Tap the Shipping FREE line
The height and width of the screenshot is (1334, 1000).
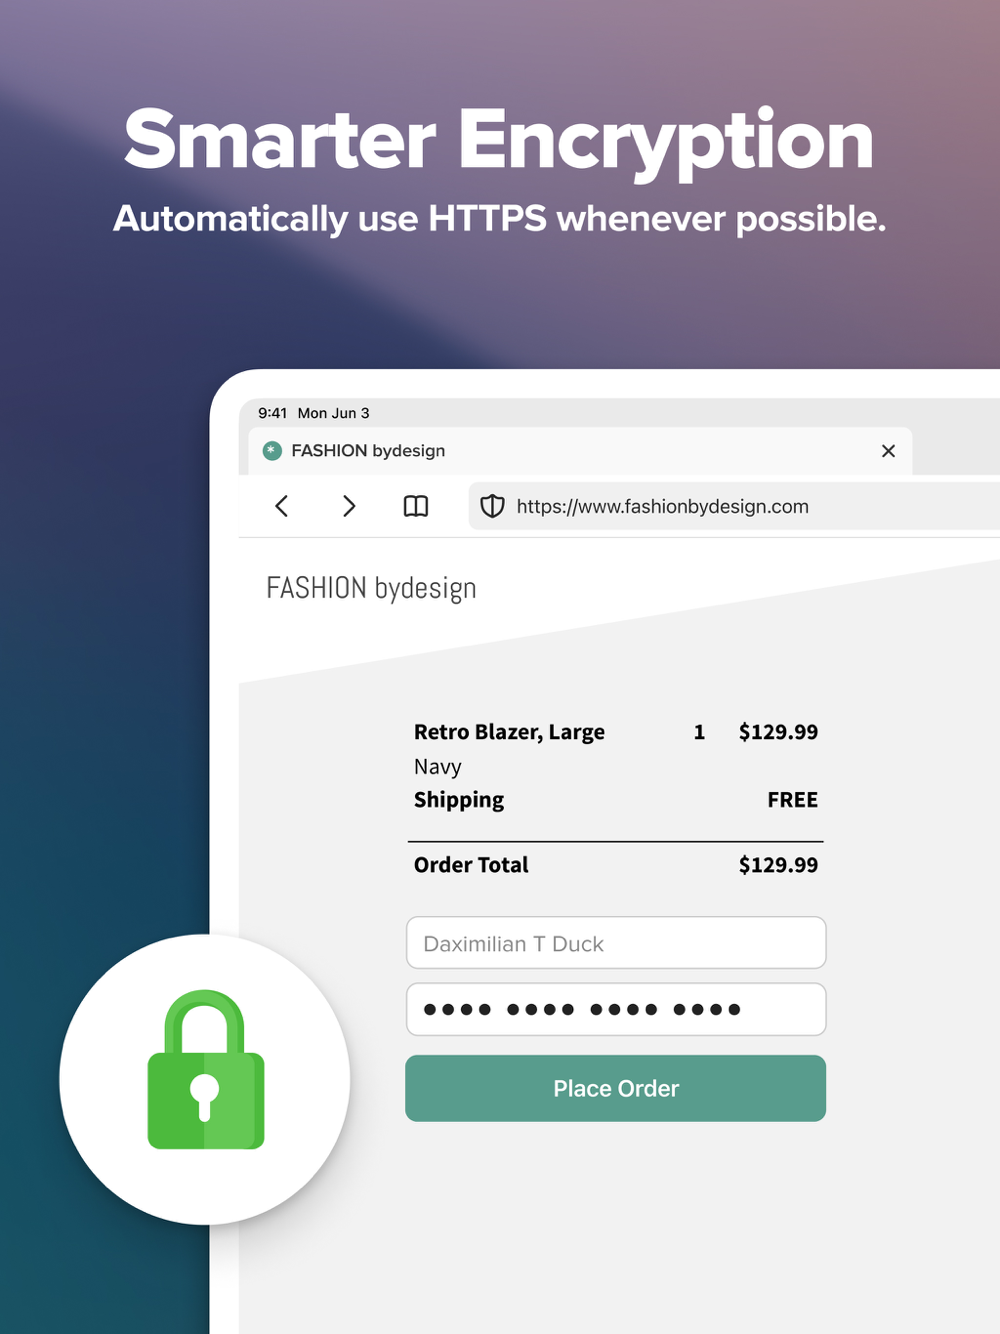point(616,800)
